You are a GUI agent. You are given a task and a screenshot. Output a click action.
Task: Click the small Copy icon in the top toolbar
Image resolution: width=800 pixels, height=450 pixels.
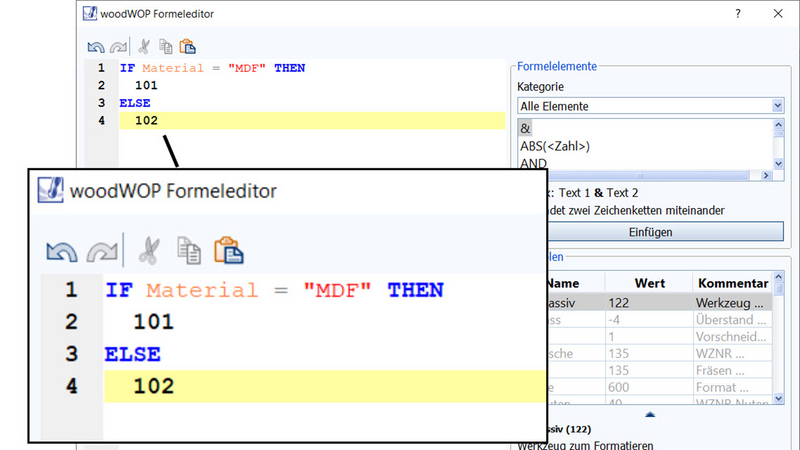tap(165, 46)
